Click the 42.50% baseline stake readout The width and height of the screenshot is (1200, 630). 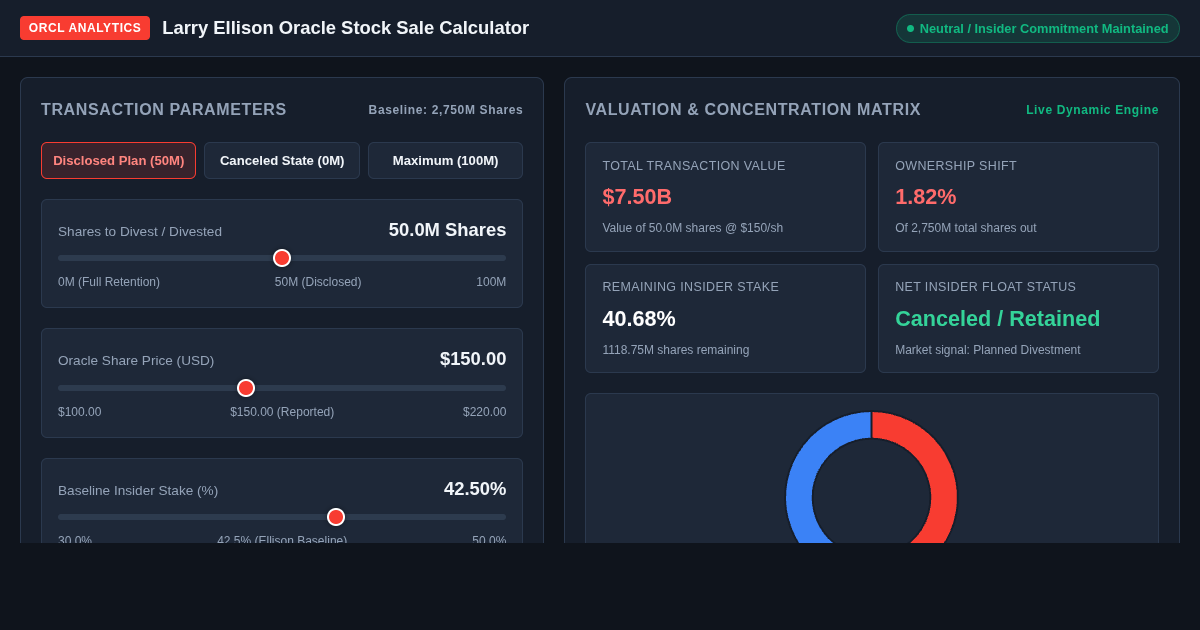click(475, 489)
